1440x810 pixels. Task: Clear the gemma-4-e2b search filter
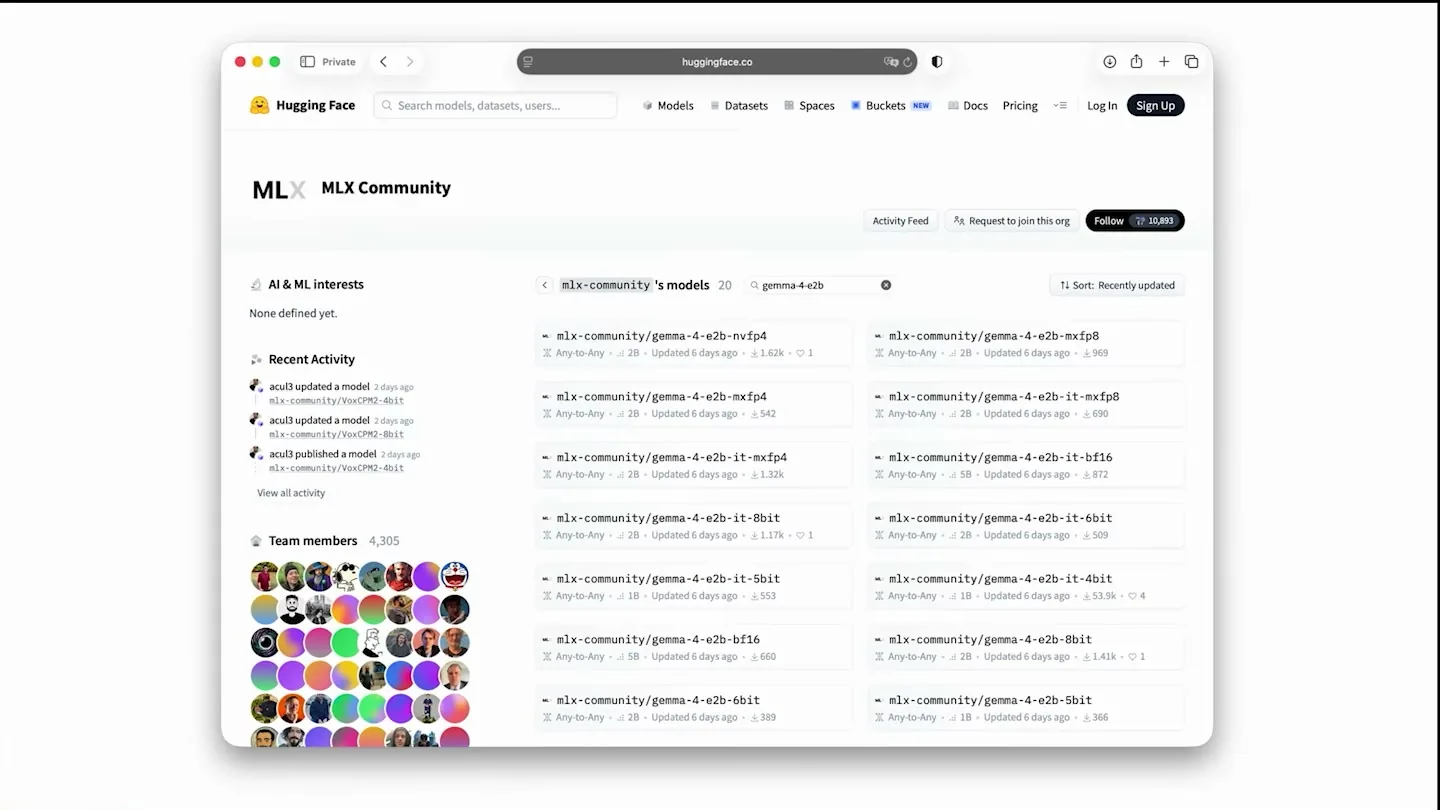pyautogui.click(x=886, y=285)
